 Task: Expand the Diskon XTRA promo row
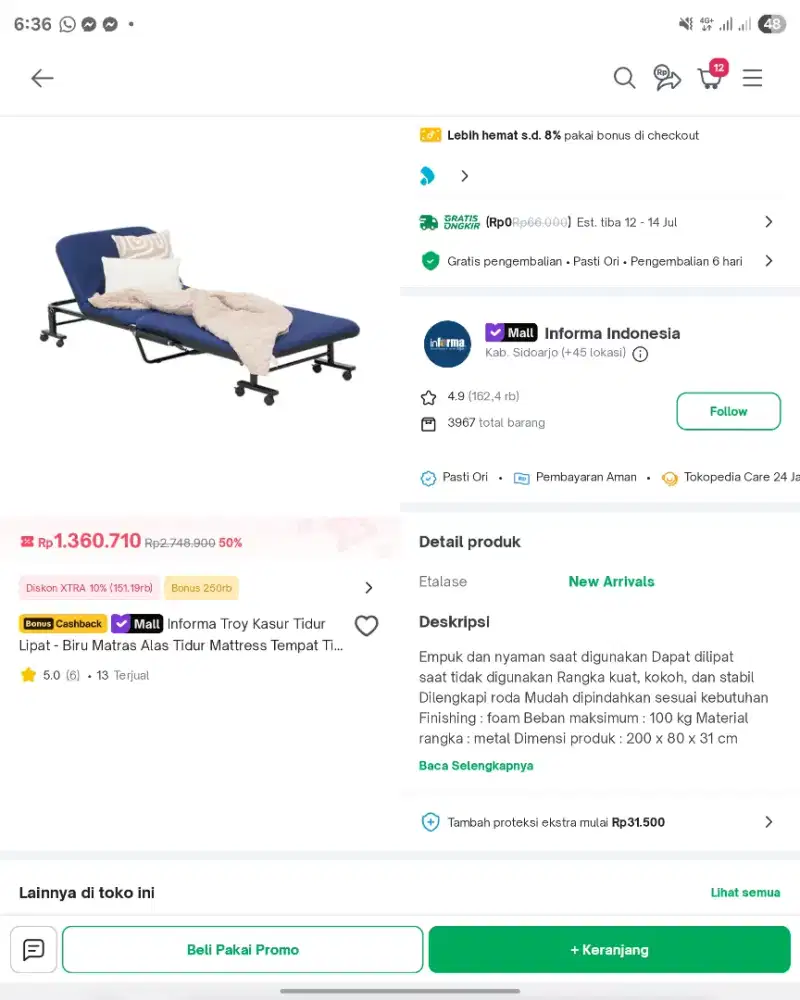click(x=196, y=588)
